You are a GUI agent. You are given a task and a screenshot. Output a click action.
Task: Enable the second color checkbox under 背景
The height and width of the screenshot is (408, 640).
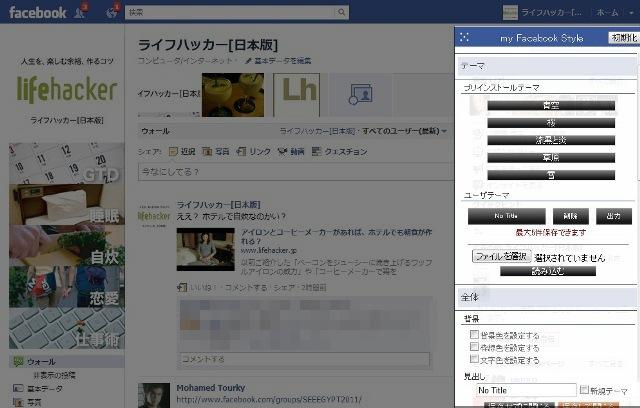[474, 347]
